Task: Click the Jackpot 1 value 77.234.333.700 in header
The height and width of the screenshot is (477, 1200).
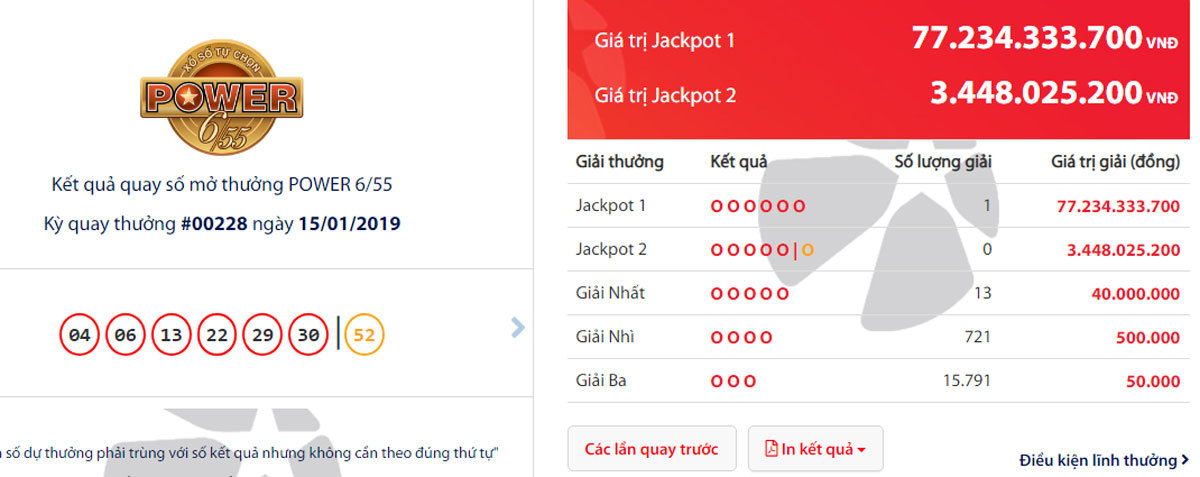Action: (1026, 39)
